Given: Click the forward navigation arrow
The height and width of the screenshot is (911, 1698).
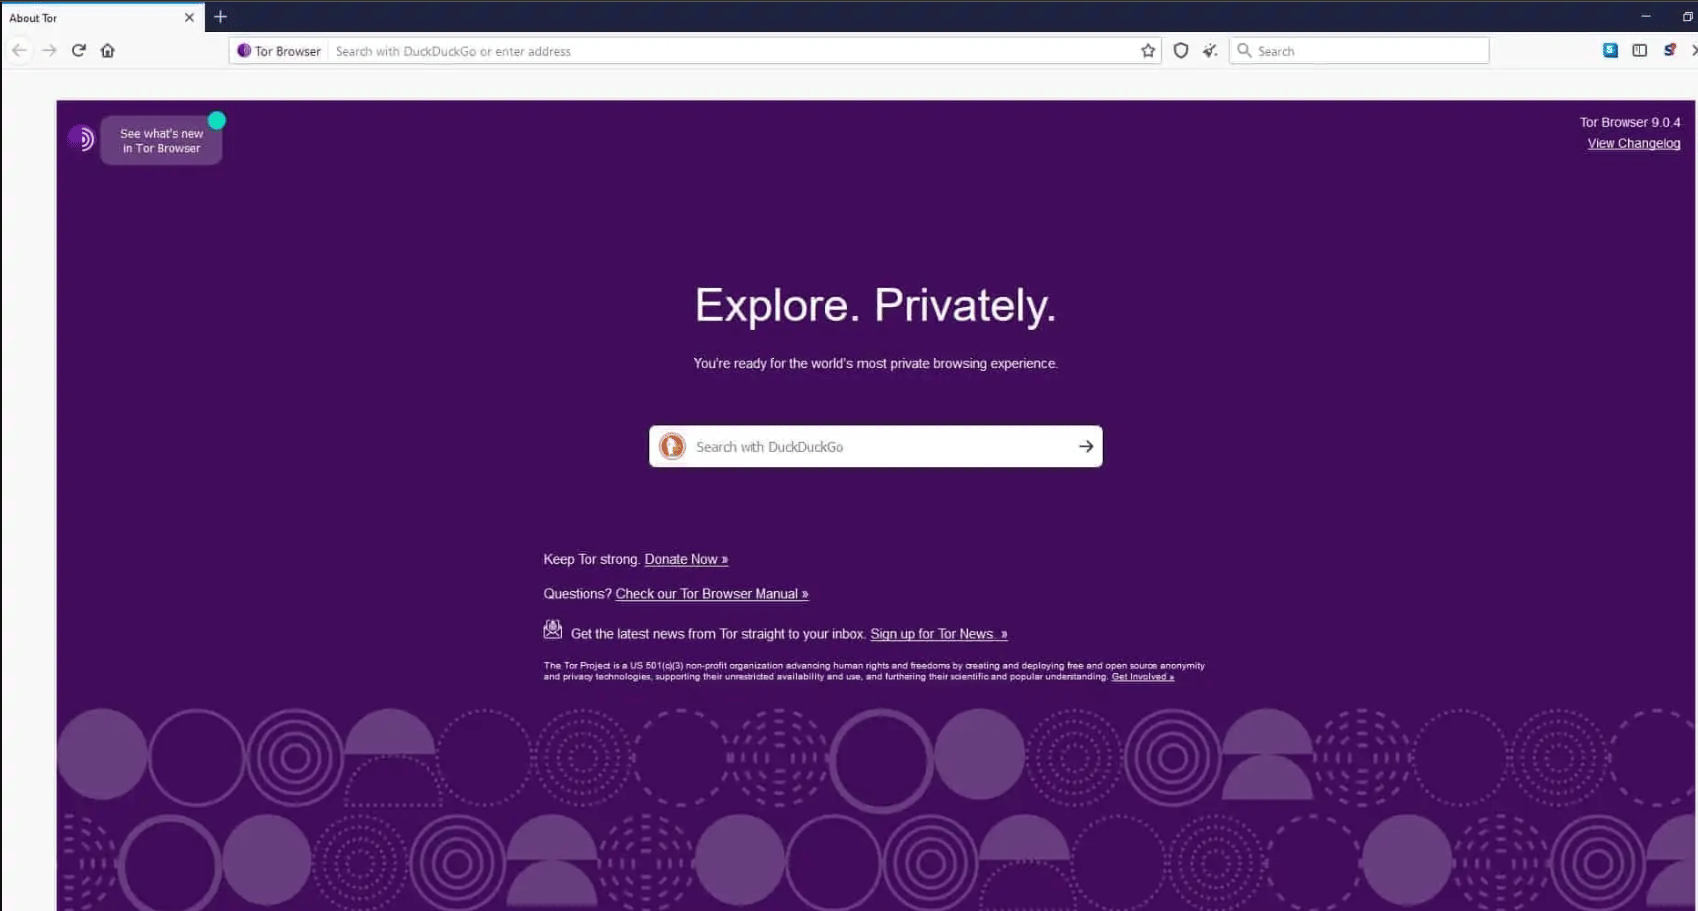Looking at the screenshot, I should click(x=49, y=50).
